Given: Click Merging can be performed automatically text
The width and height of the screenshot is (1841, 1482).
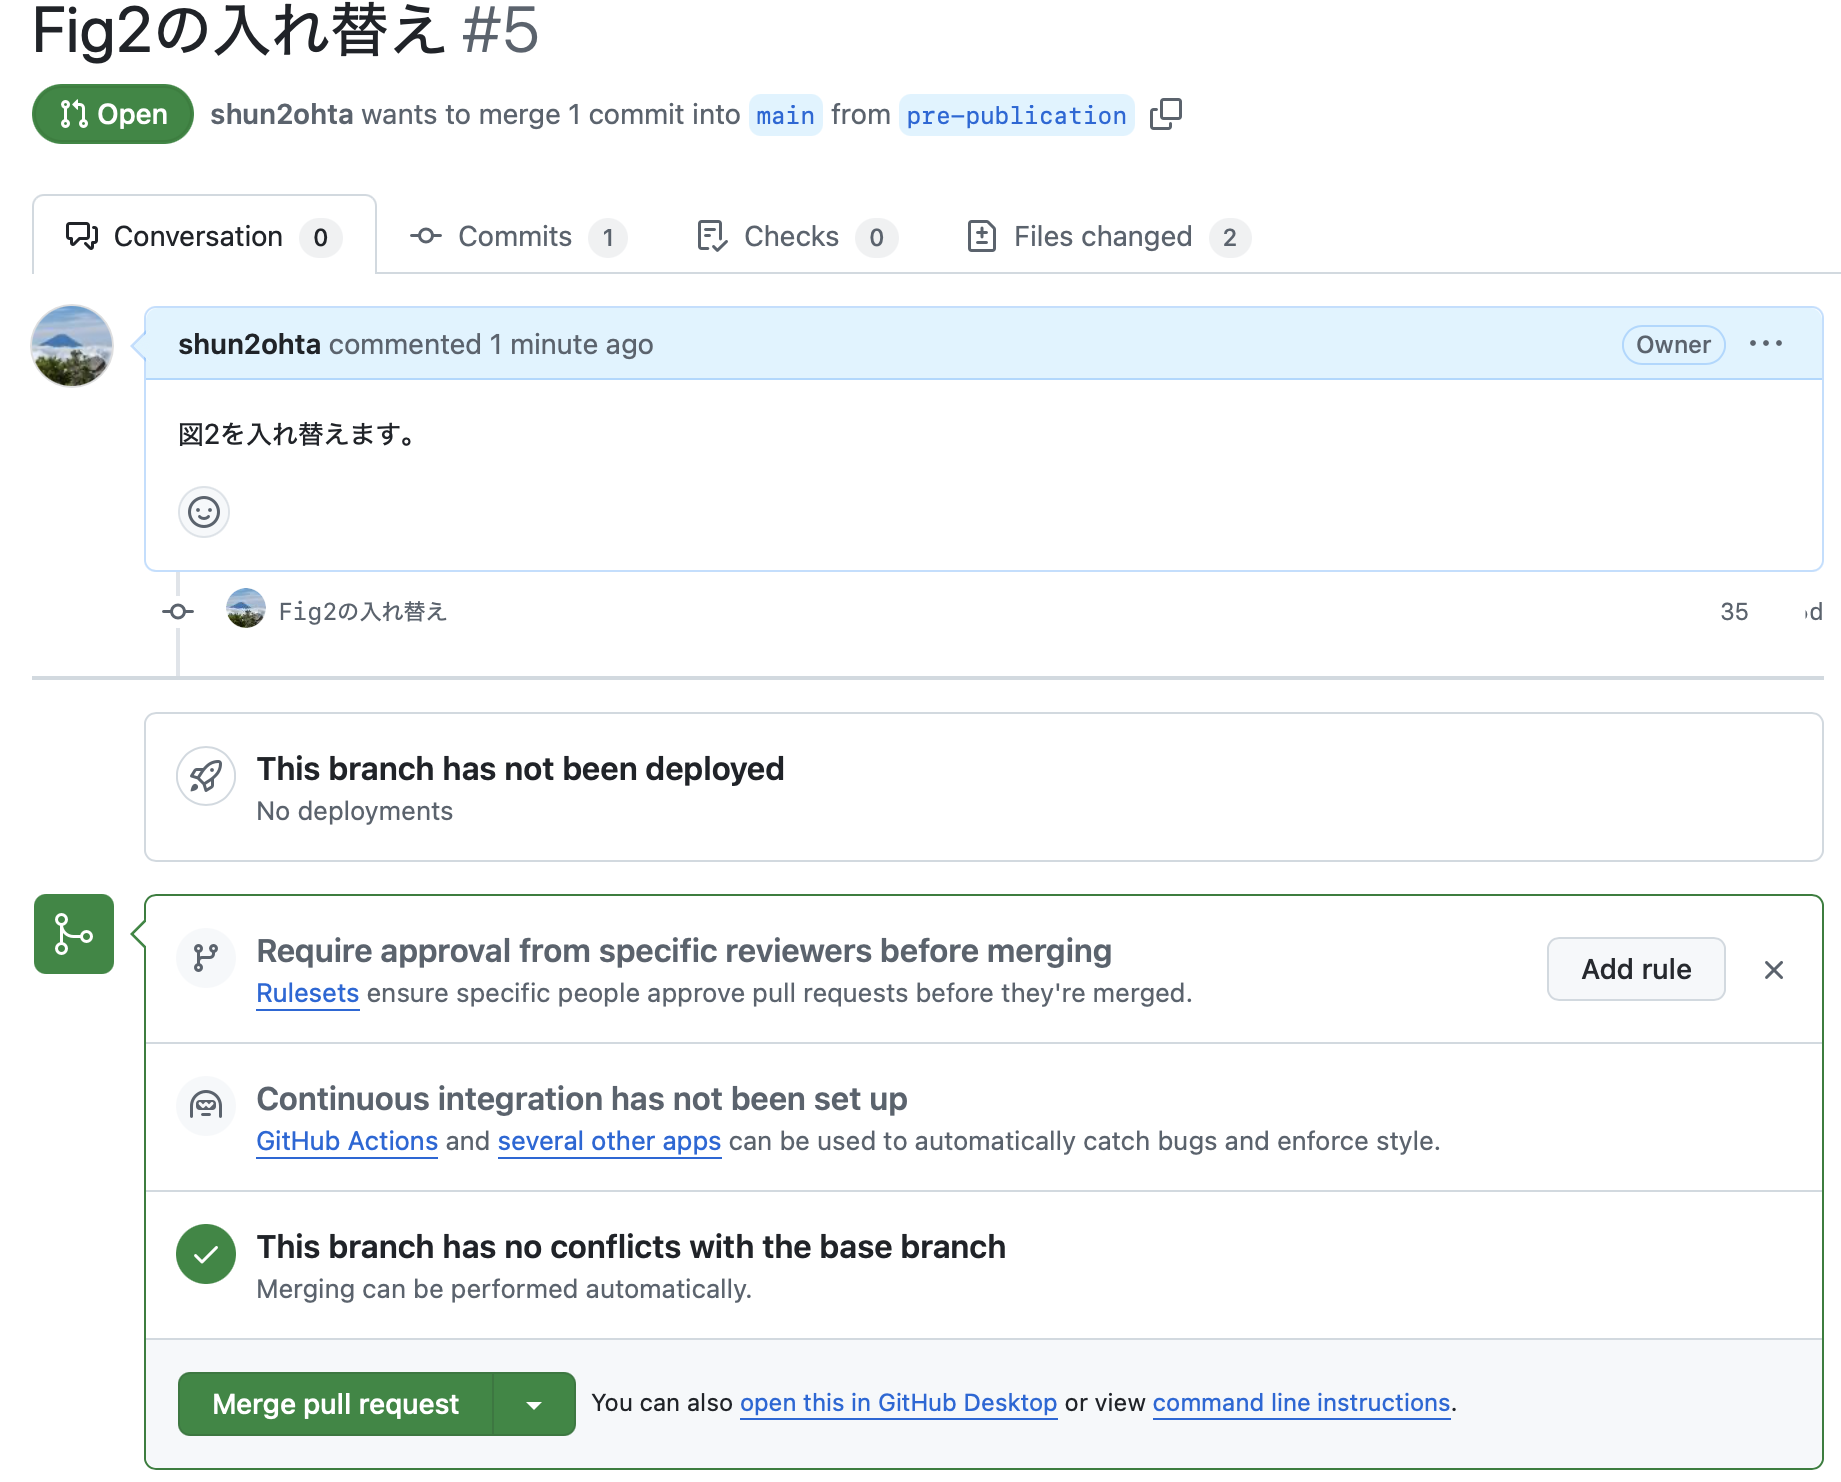Looking at the screenshot, I should coord(504,1289).
